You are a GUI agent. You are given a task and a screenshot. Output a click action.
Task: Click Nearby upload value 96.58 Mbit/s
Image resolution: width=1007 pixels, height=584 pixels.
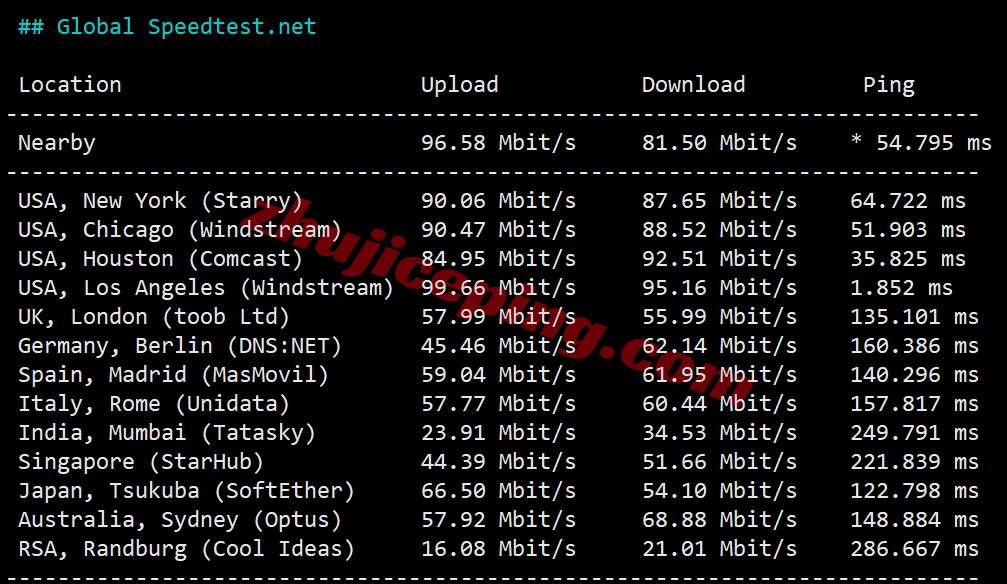pos(498,143)
